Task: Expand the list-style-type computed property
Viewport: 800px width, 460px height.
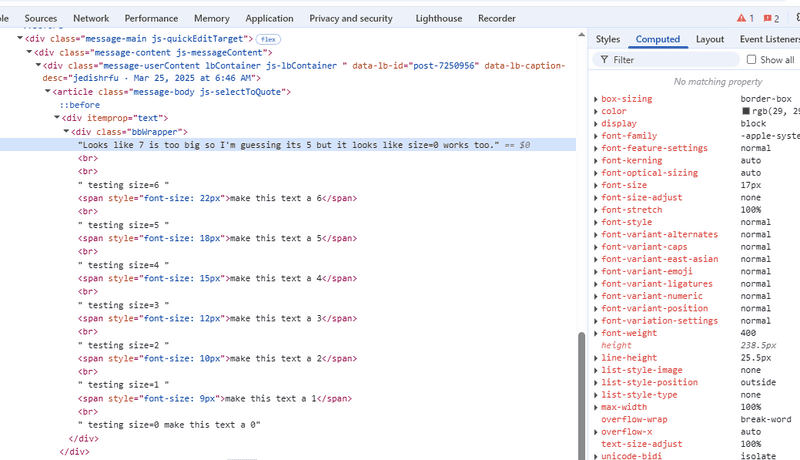Action: point(595,395)
